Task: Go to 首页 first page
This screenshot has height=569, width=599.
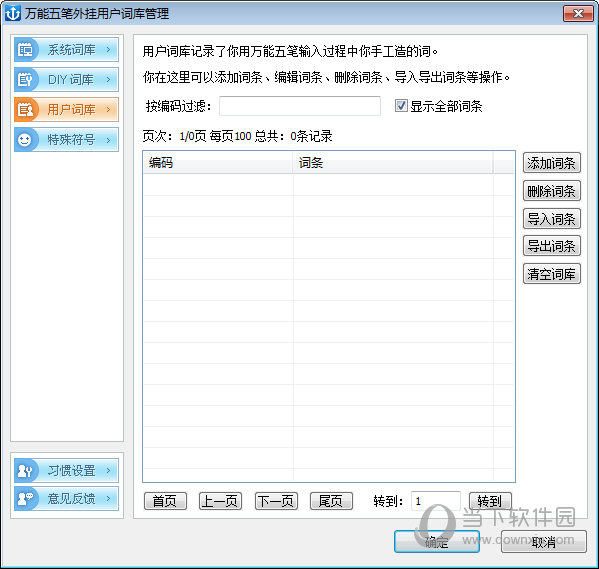Action: tap(165, 501)
